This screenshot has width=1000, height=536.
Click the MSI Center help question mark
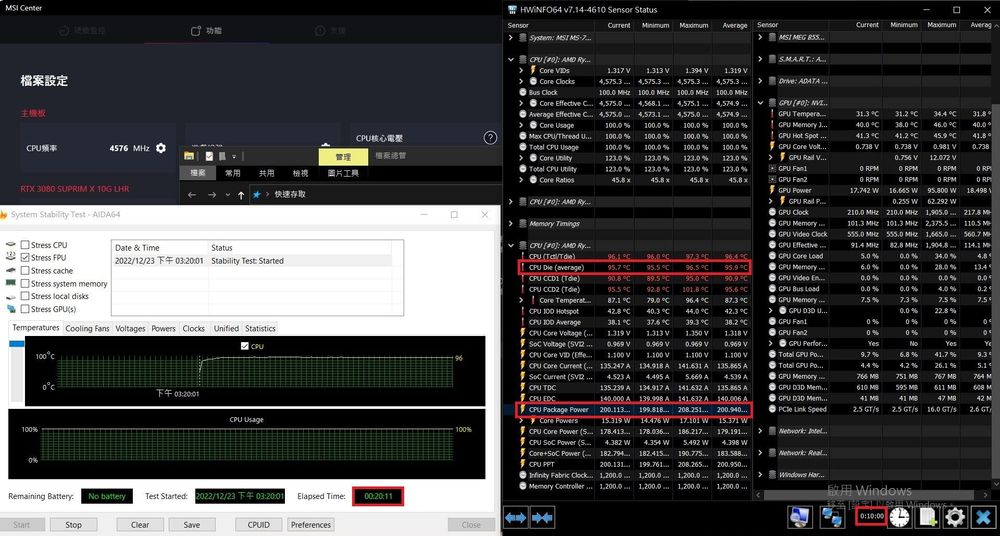click(490, 138)
